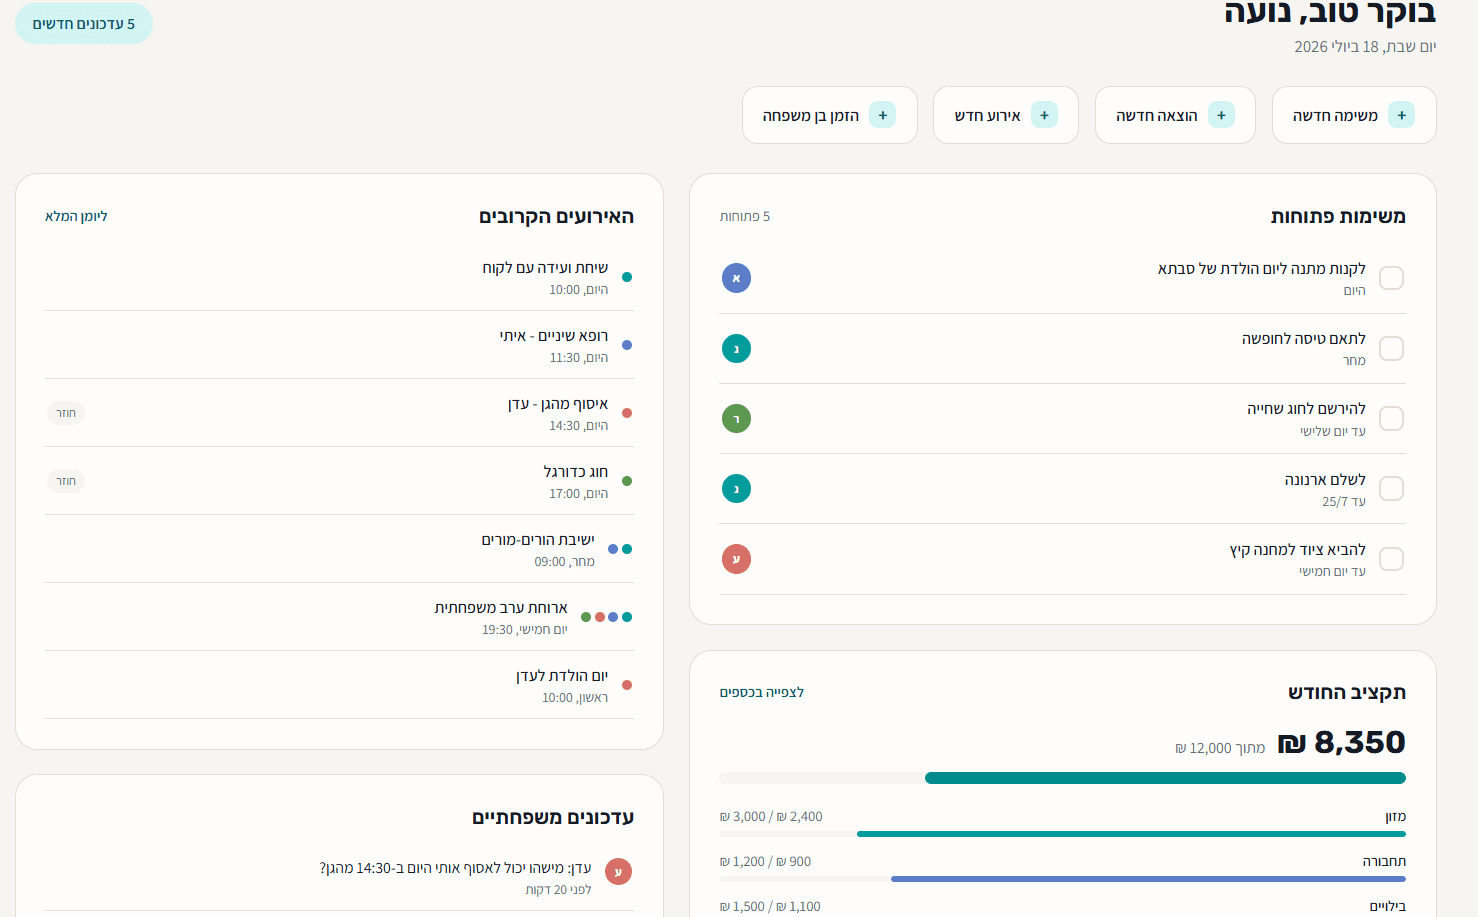Open the ע avatar beside עדן's update
Screen dimensions: 1478x917
pyautogui.click(x=618, y=872)
